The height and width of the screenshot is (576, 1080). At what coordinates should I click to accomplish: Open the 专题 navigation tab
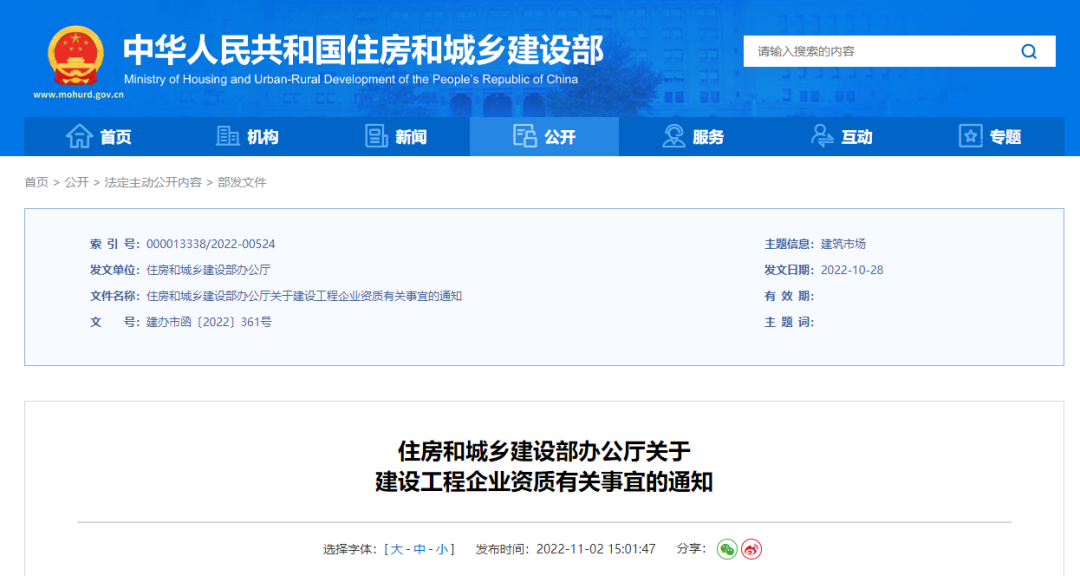point(990,136)
